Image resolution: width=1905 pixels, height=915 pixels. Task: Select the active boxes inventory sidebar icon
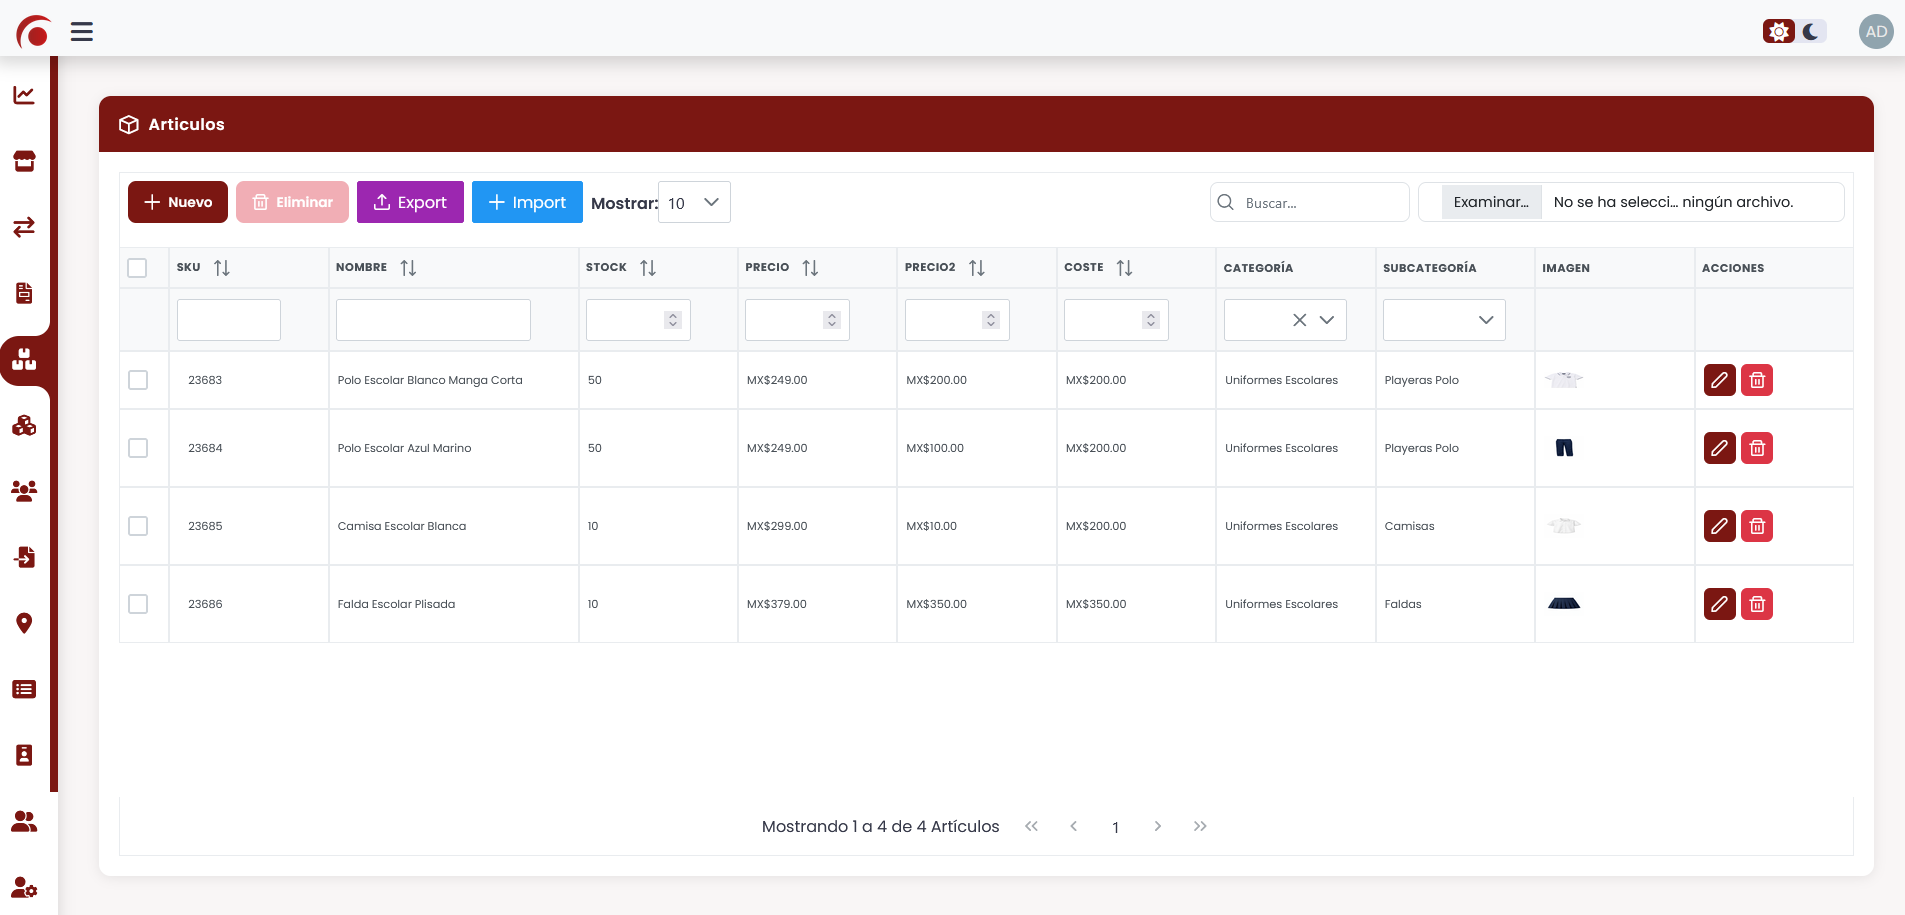24,359
